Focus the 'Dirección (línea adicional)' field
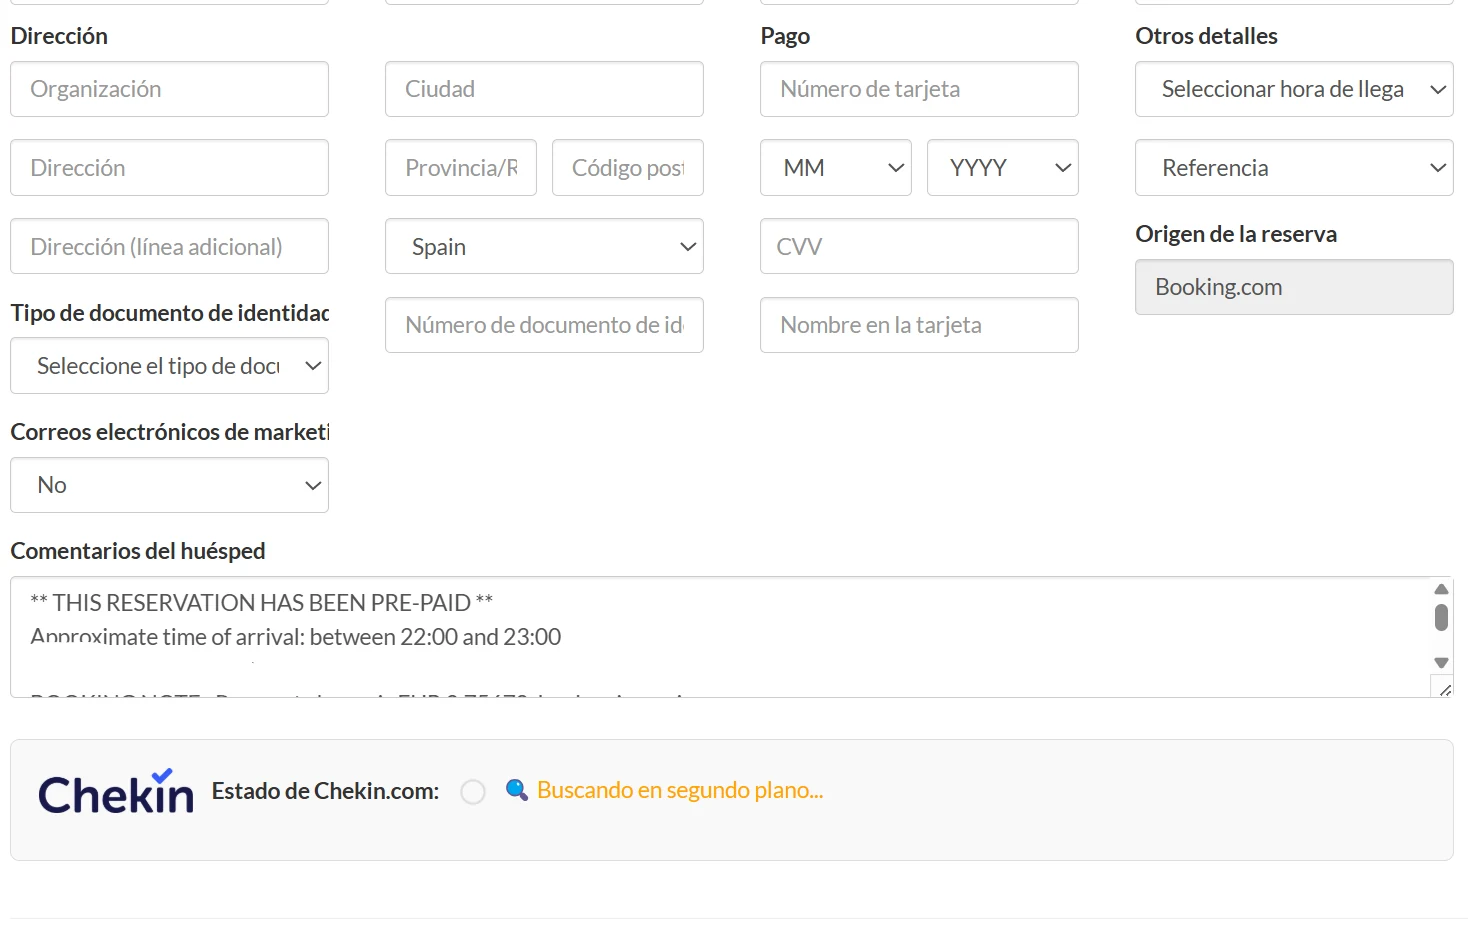Image resolution: width=1468 pixels, height=930 pixels. [x=169, y=246]
